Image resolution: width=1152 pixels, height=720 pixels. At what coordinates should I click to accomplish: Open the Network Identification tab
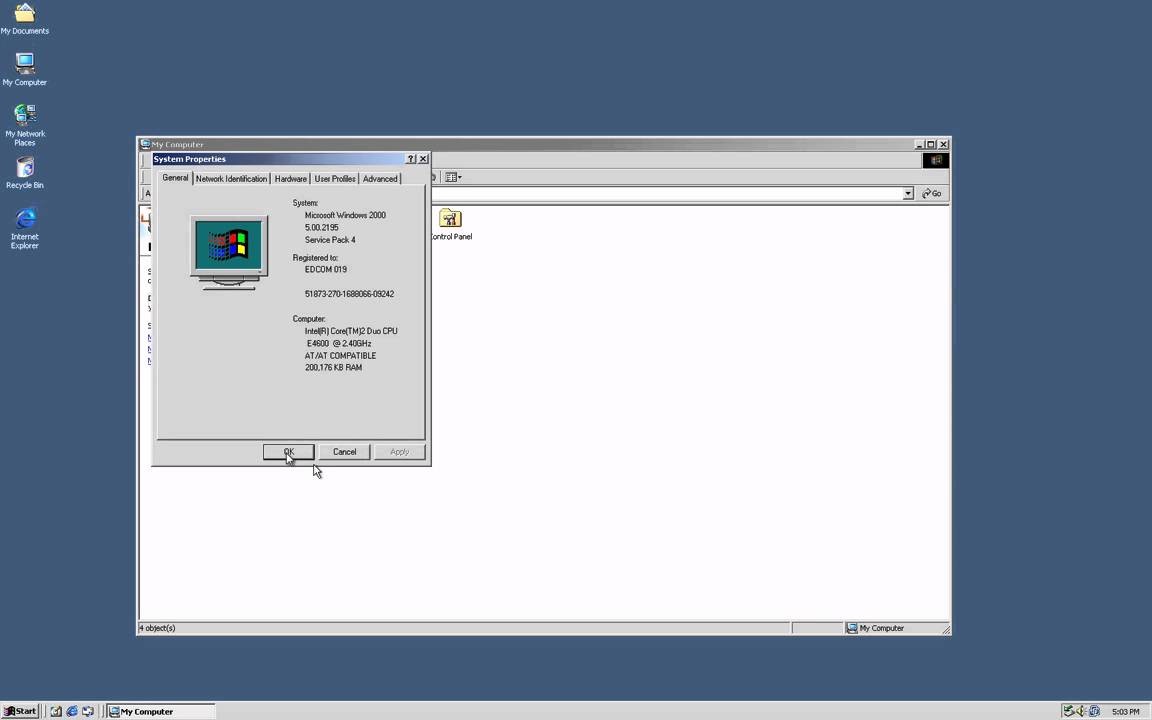click(231, 179)
